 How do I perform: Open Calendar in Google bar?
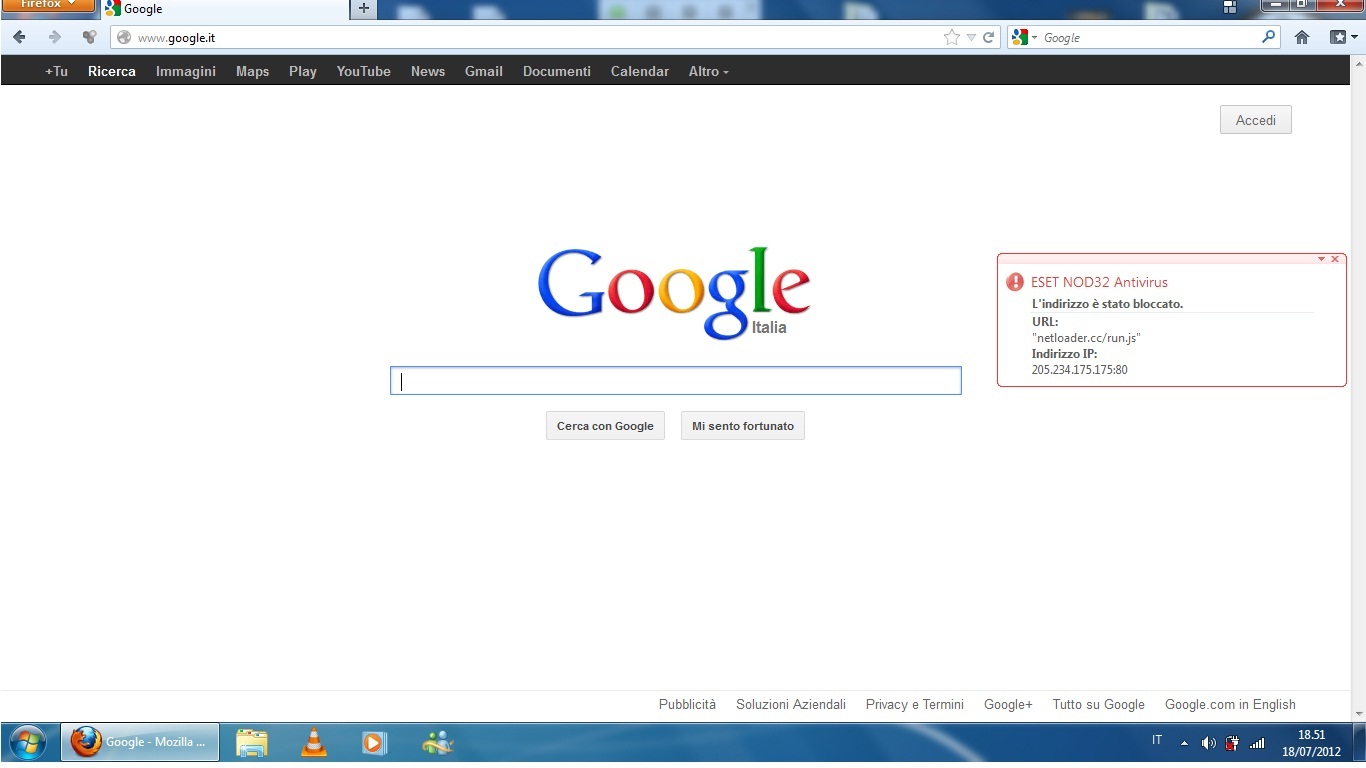640,71
